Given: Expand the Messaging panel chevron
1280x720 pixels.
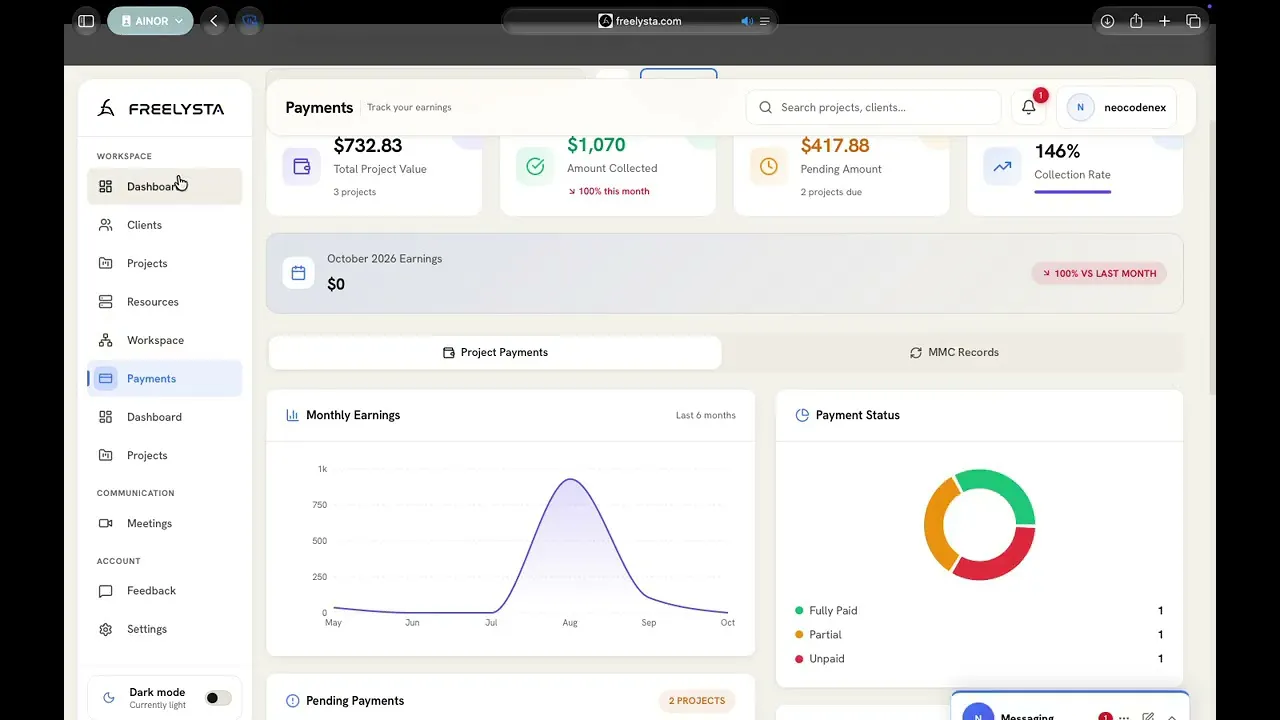Looking at the screenshot, I should click(1172, 716).
